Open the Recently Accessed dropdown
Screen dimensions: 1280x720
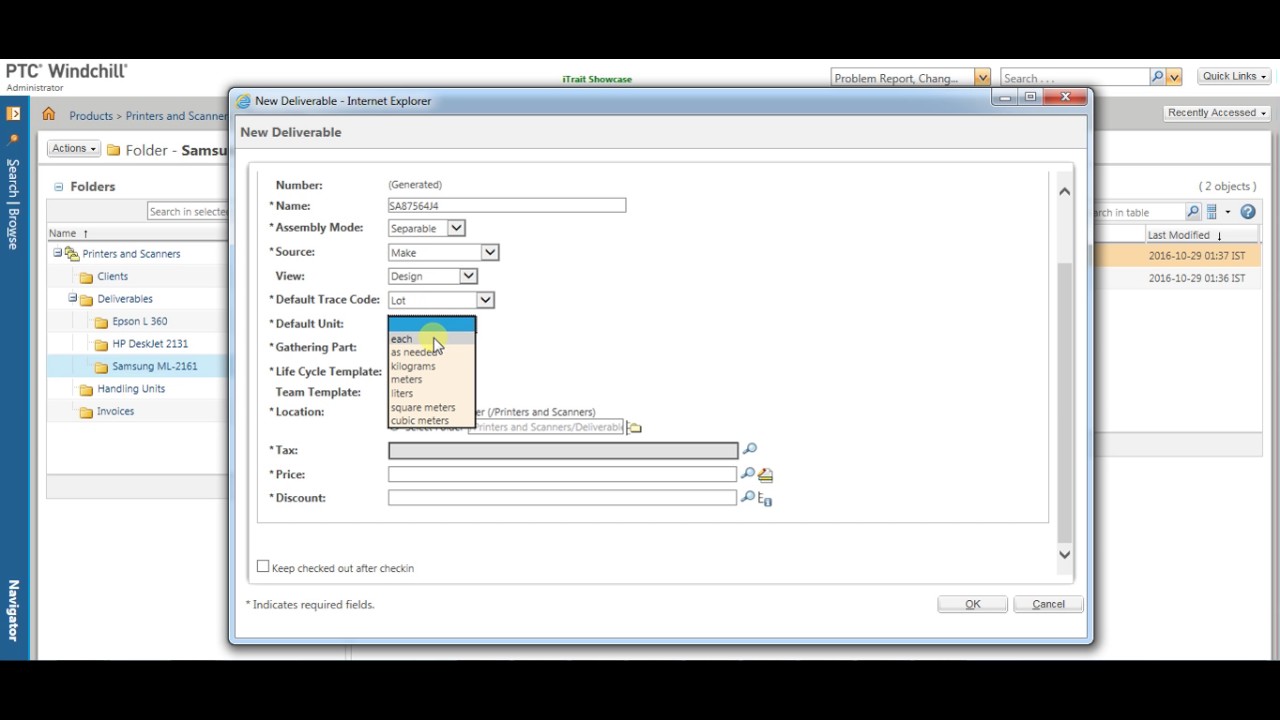(1217, 112)
